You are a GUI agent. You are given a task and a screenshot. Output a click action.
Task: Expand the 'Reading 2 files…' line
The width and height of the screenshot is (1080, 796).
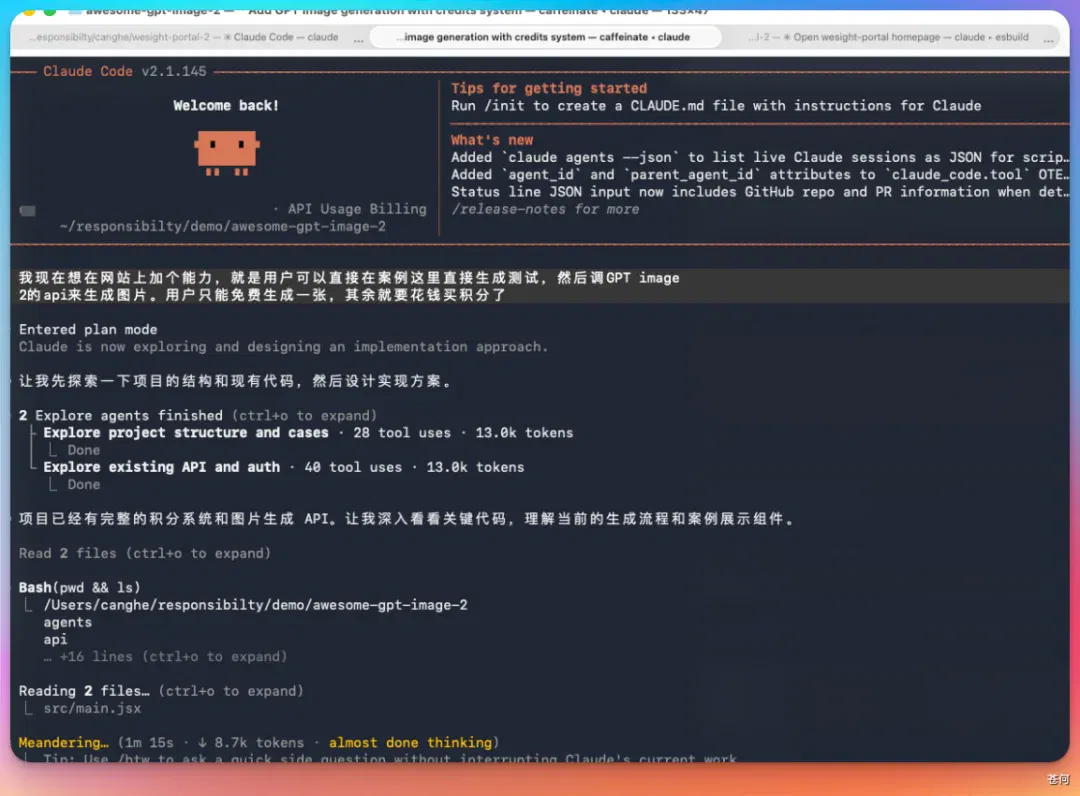click(x=160, y=691)
